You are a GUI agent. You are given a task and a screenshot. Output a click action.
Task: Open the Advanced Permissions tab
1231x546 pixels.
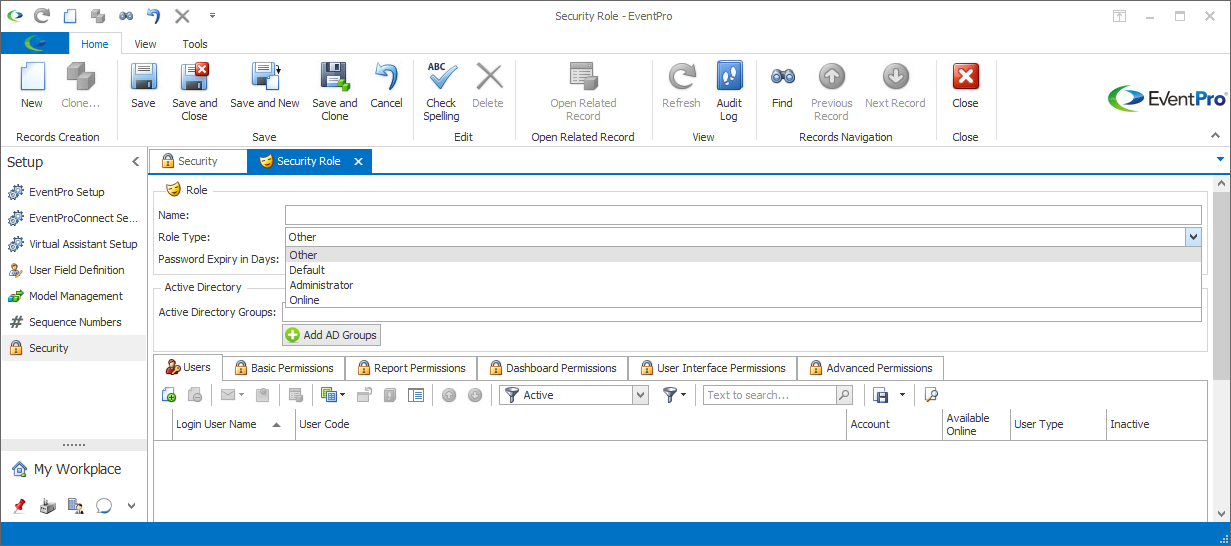tap(870, 368)
